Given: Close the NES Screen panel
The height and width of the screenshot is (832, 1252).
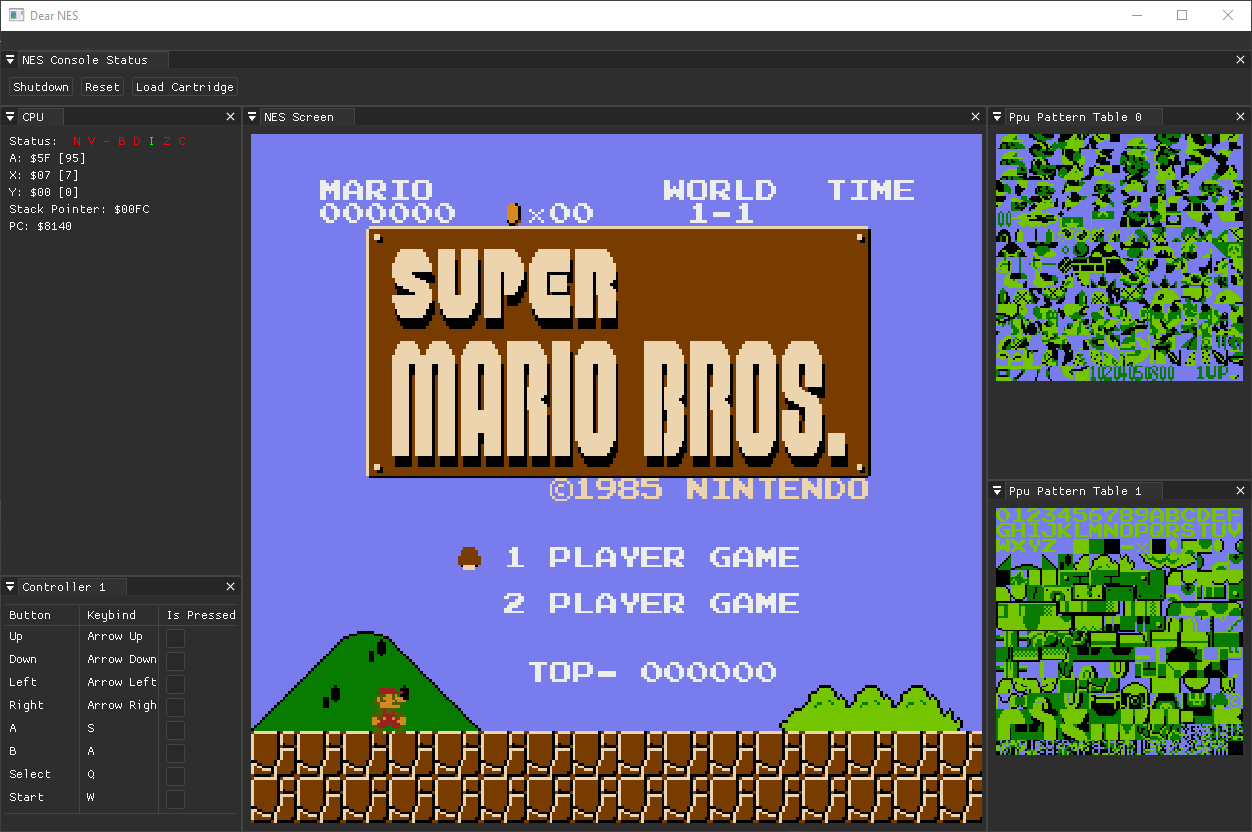Looking at the screenshot, I should (976, 117).
